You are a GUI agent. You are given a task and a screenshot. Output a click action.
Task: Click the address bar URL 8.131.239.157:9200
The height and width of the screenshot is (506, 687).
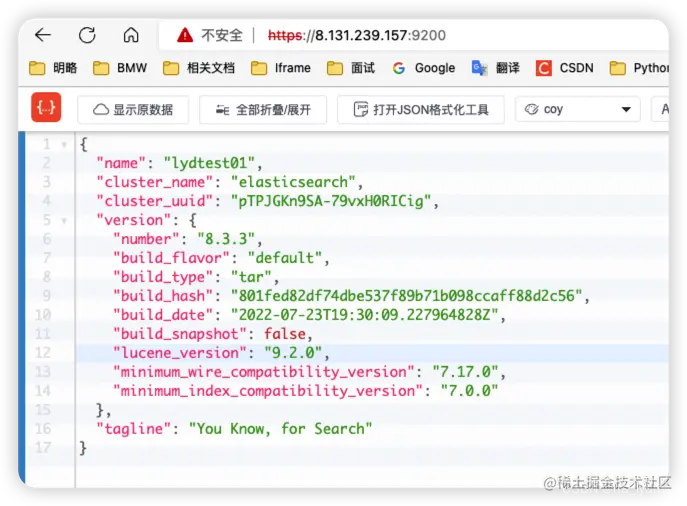click(357, 35)
